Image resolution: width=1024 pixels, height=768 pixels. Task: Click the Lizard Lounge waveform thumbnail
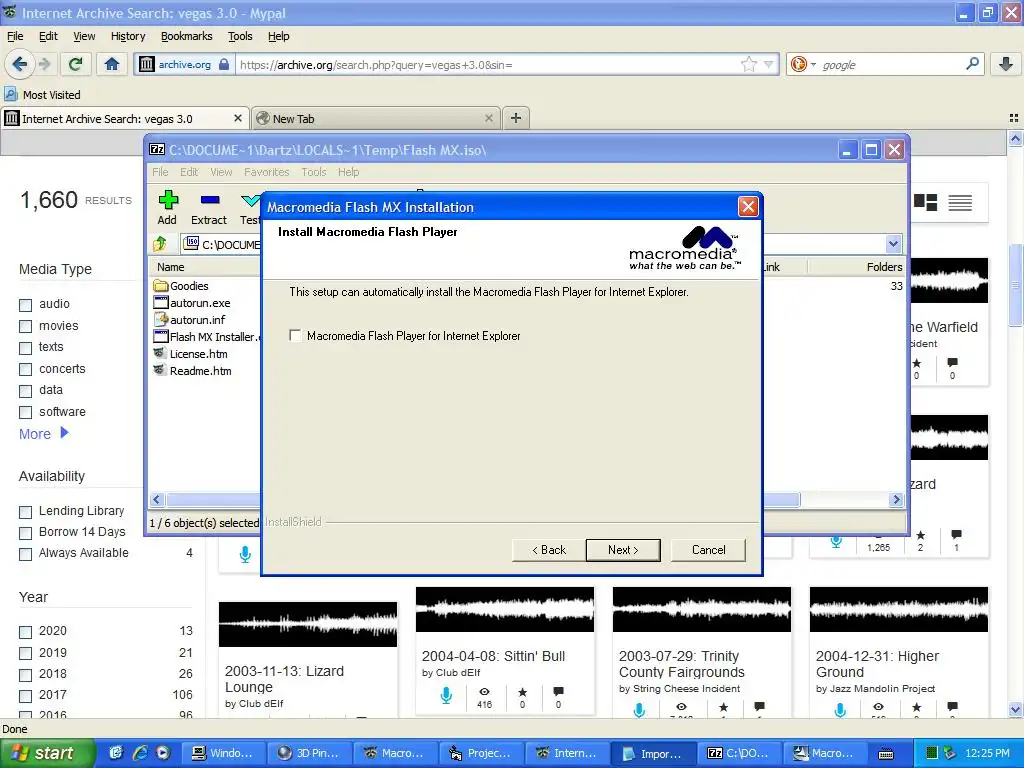(x=308, y=624)
